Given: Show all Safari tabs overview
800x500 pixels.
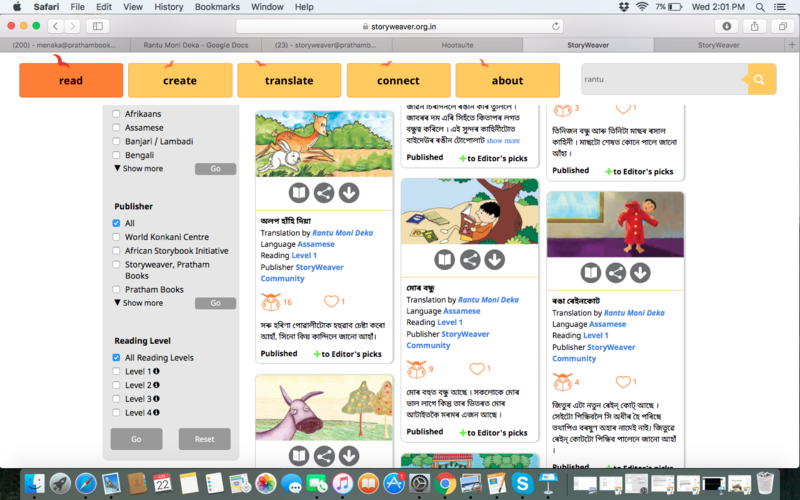Looking at the screenshot, I should [x=783, y=26].
